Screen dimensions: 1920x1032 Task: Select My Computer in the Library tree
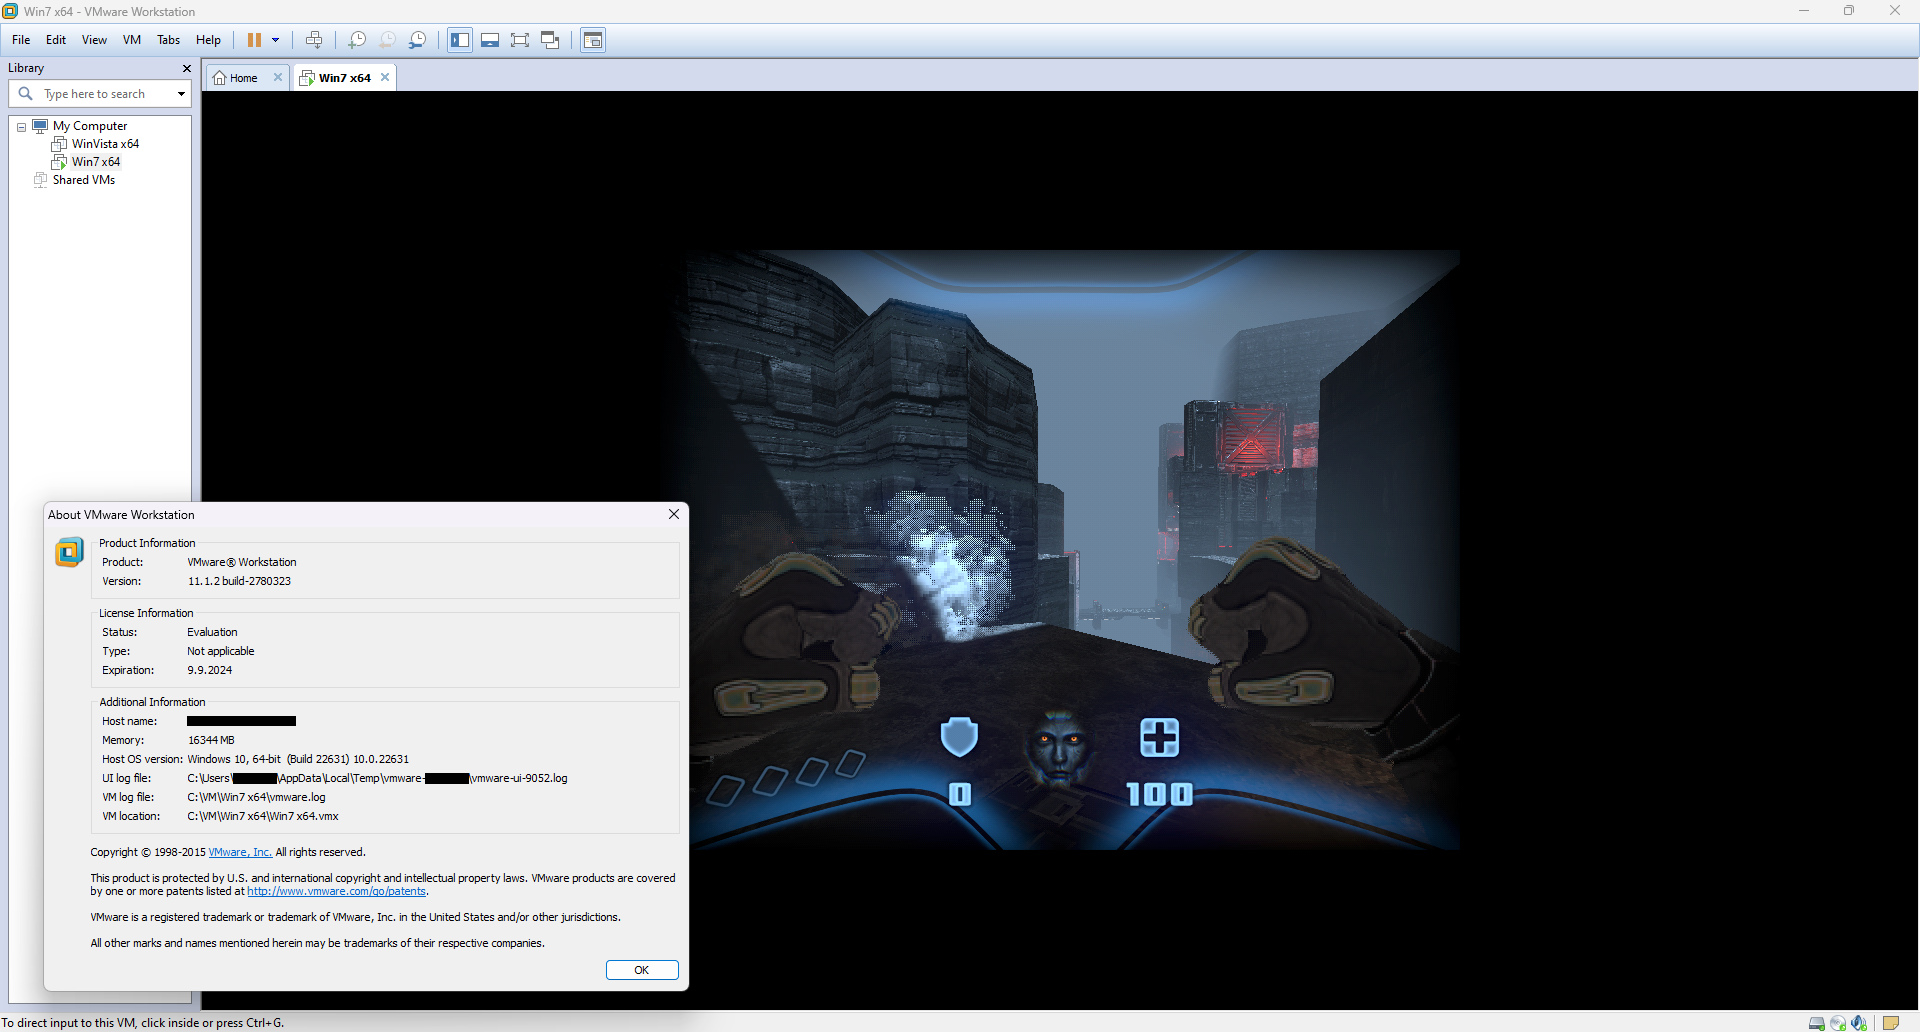click(90, 126)
